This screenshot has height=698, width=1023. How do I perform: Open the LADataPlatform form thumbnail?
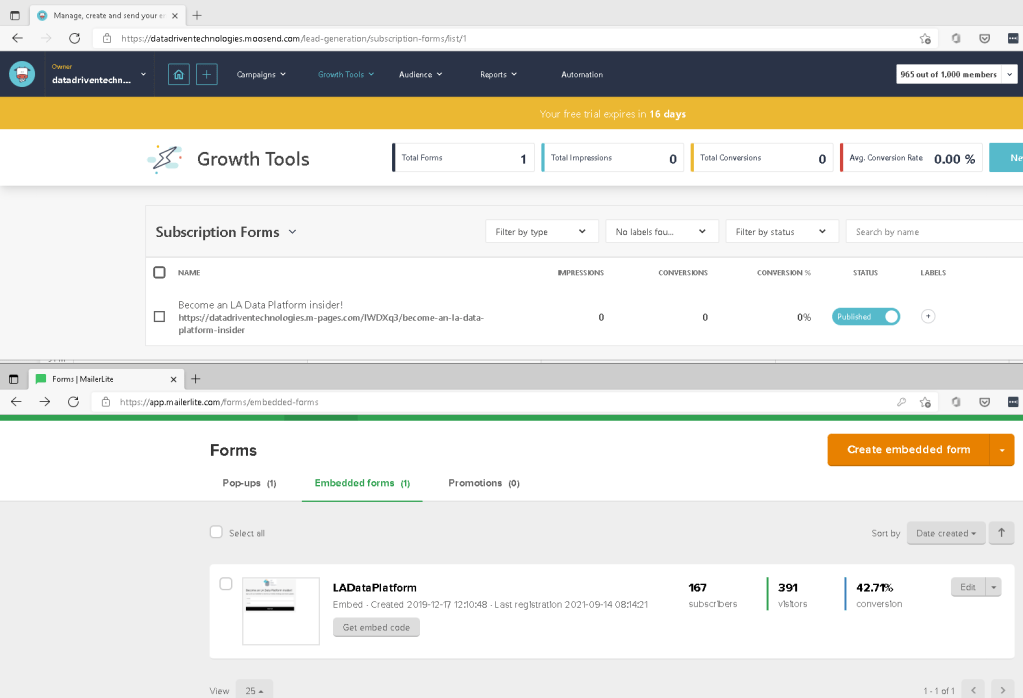281,610
